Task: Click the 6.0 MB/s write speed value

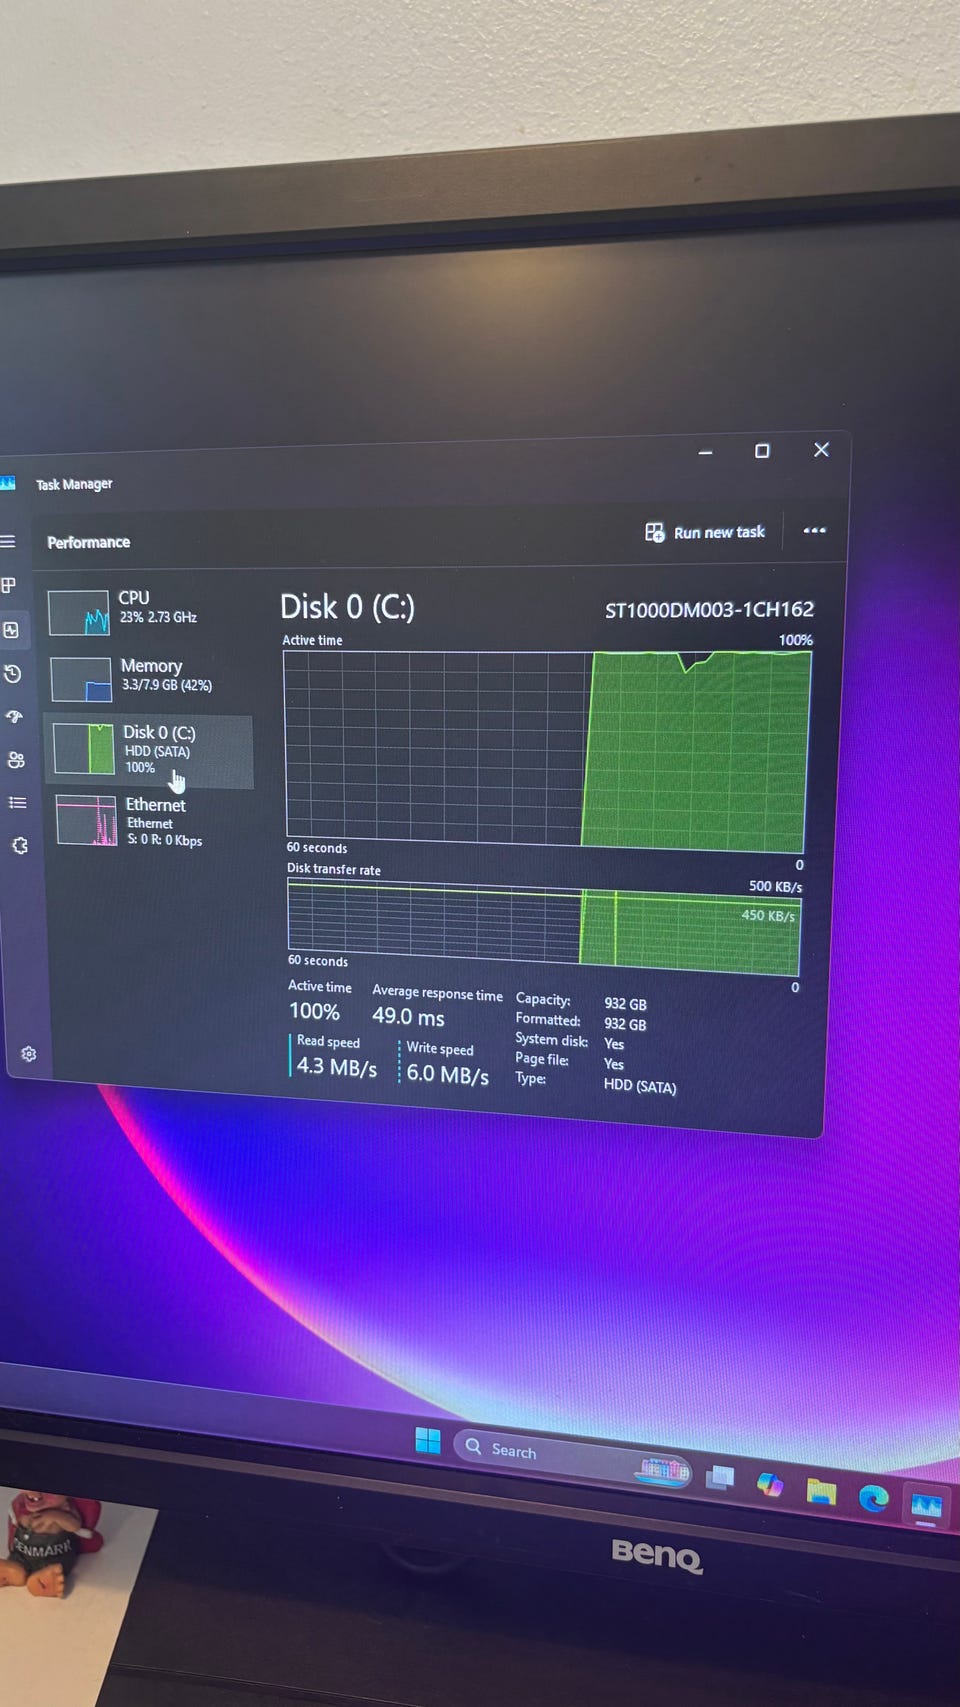Action: coord(447,1075)
